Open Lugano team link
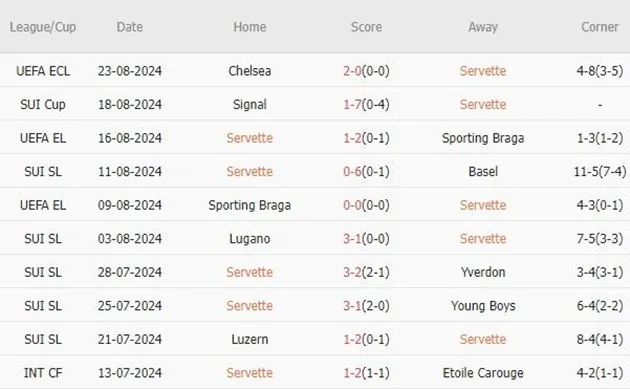 click(x=250, y=239)
